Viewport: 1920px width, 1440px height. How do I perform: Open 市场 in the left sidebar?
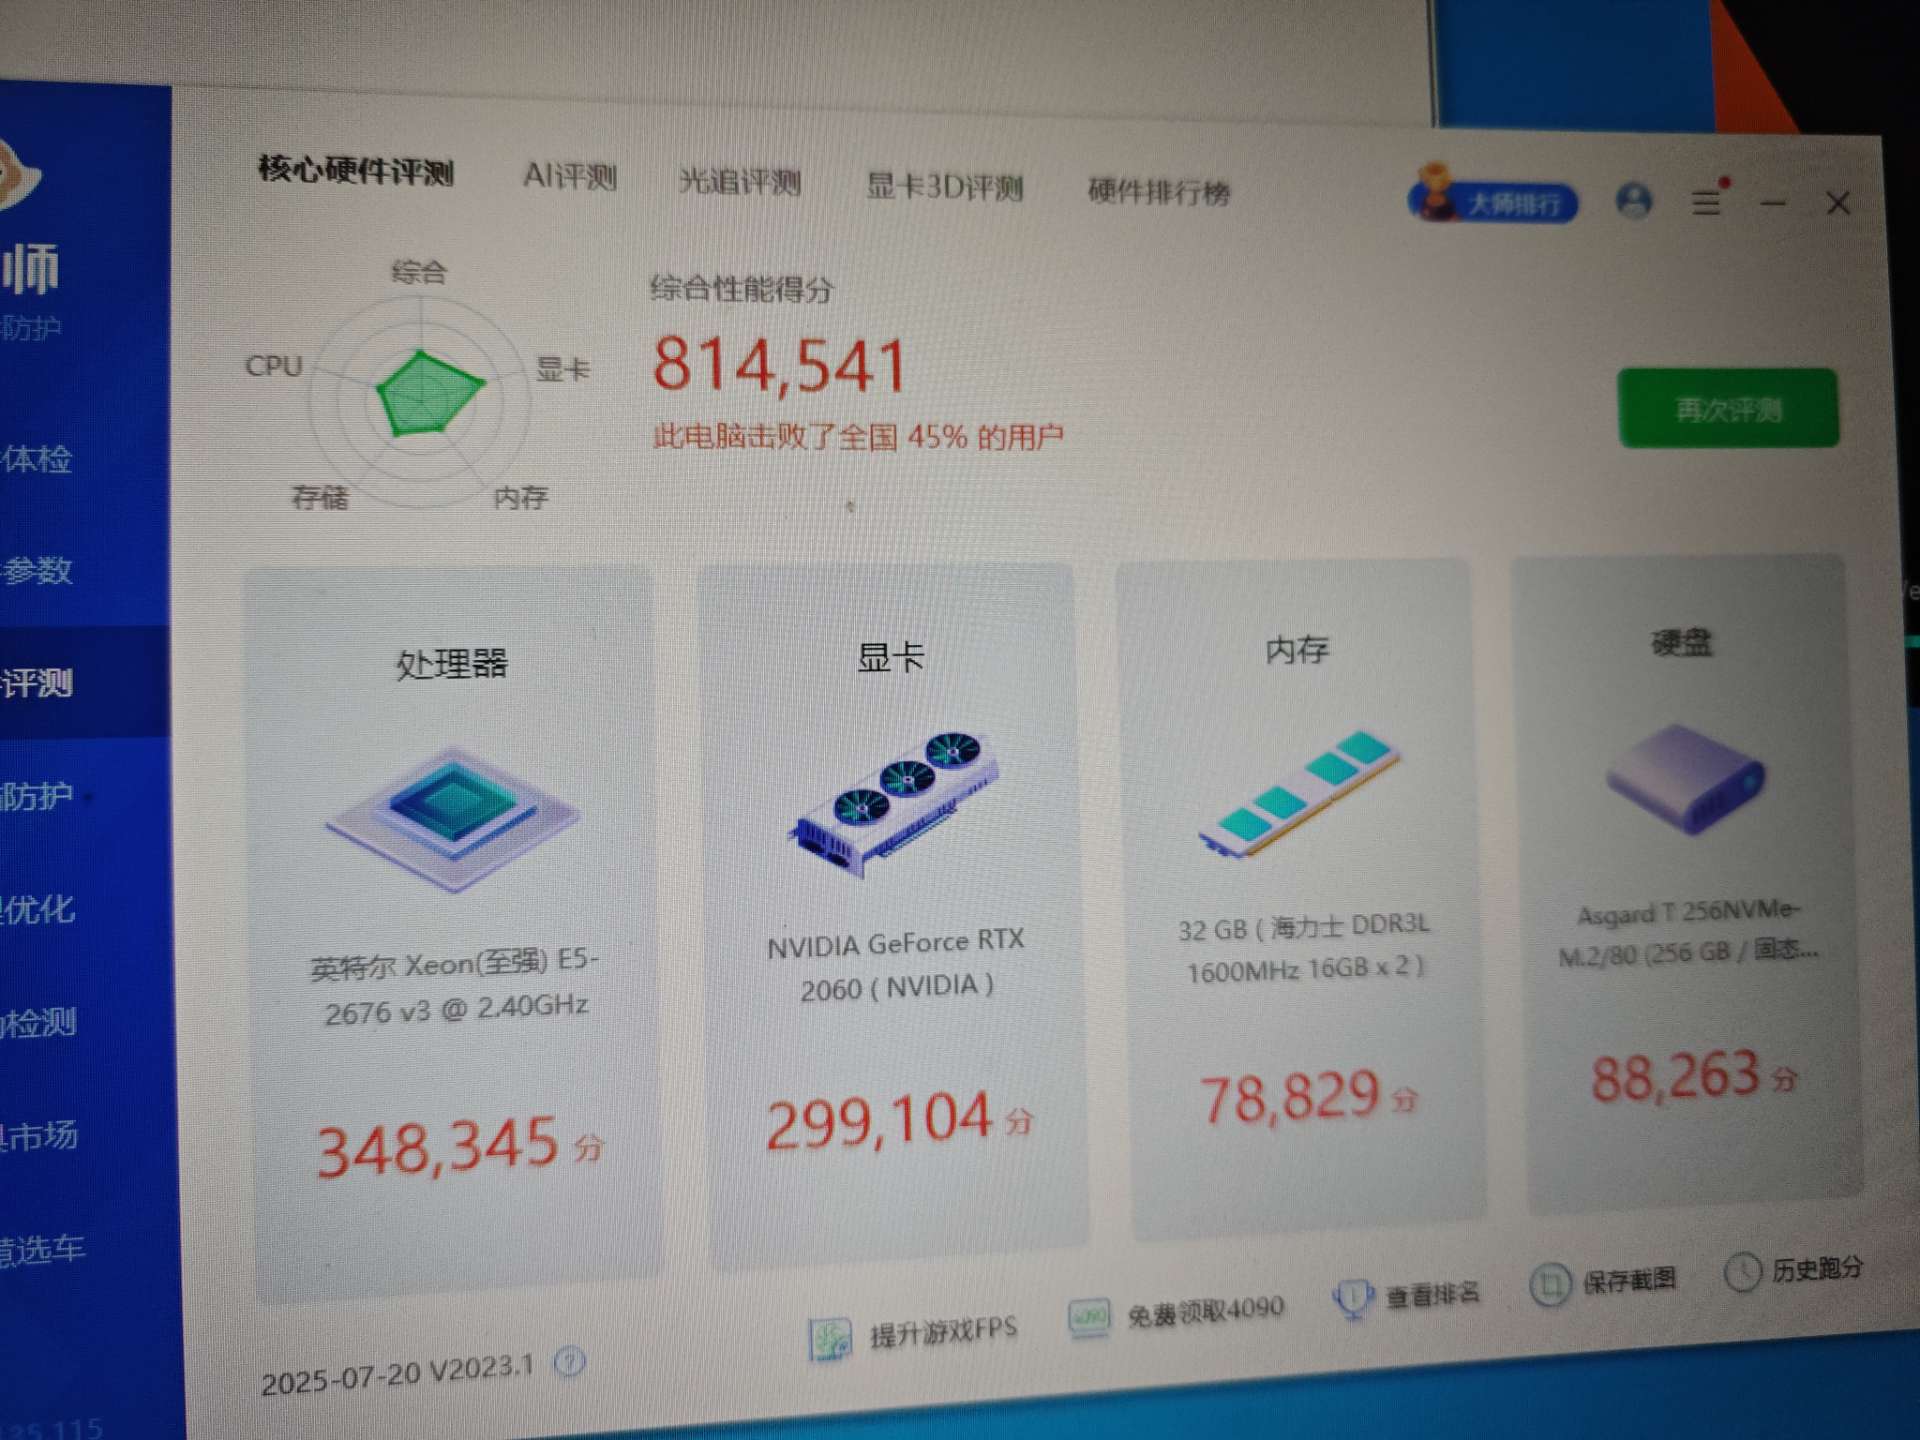click(39, 1135)
